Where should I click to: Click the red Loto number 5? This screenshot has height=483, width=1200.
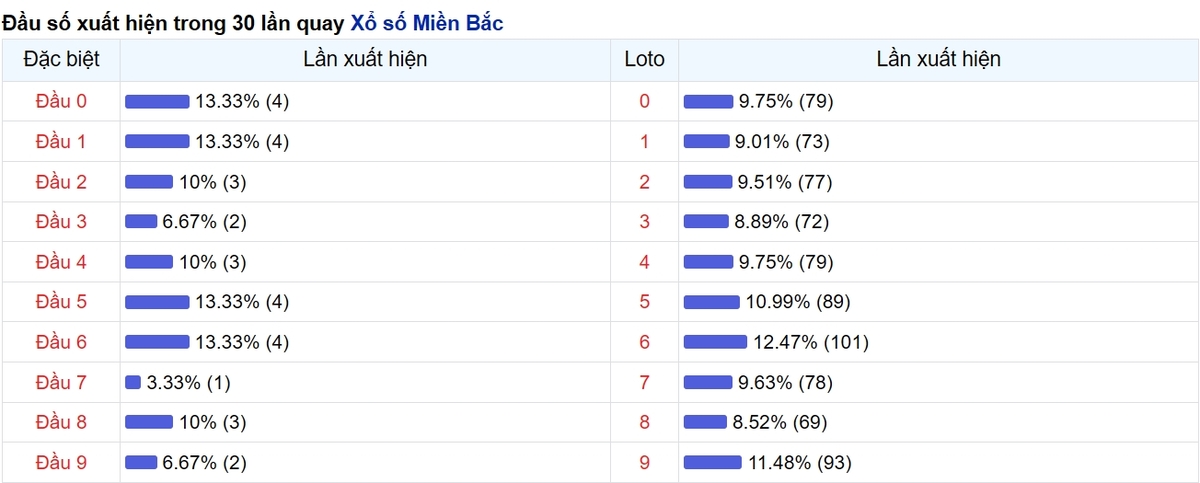[644, 302]
